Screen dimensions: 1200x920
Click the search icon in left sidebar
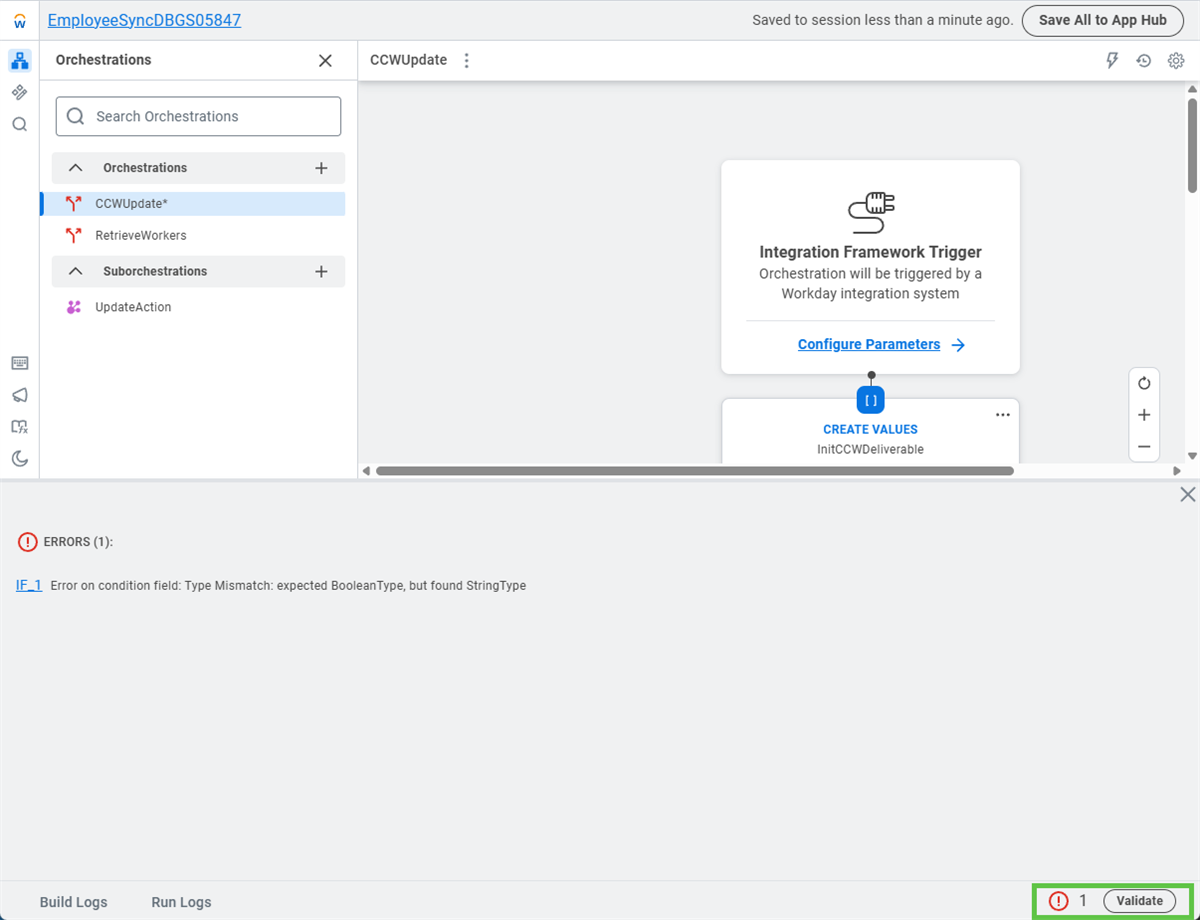click(20, 125)
